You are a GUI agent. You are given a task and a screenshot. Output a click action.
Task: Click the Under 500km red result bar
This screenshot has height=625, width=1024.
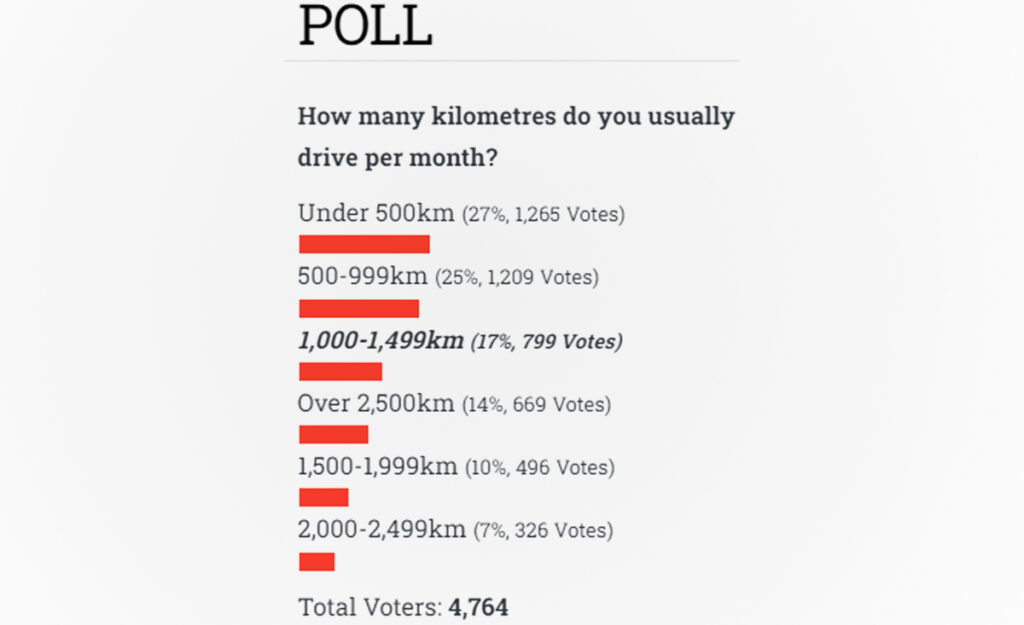(364, 244)
